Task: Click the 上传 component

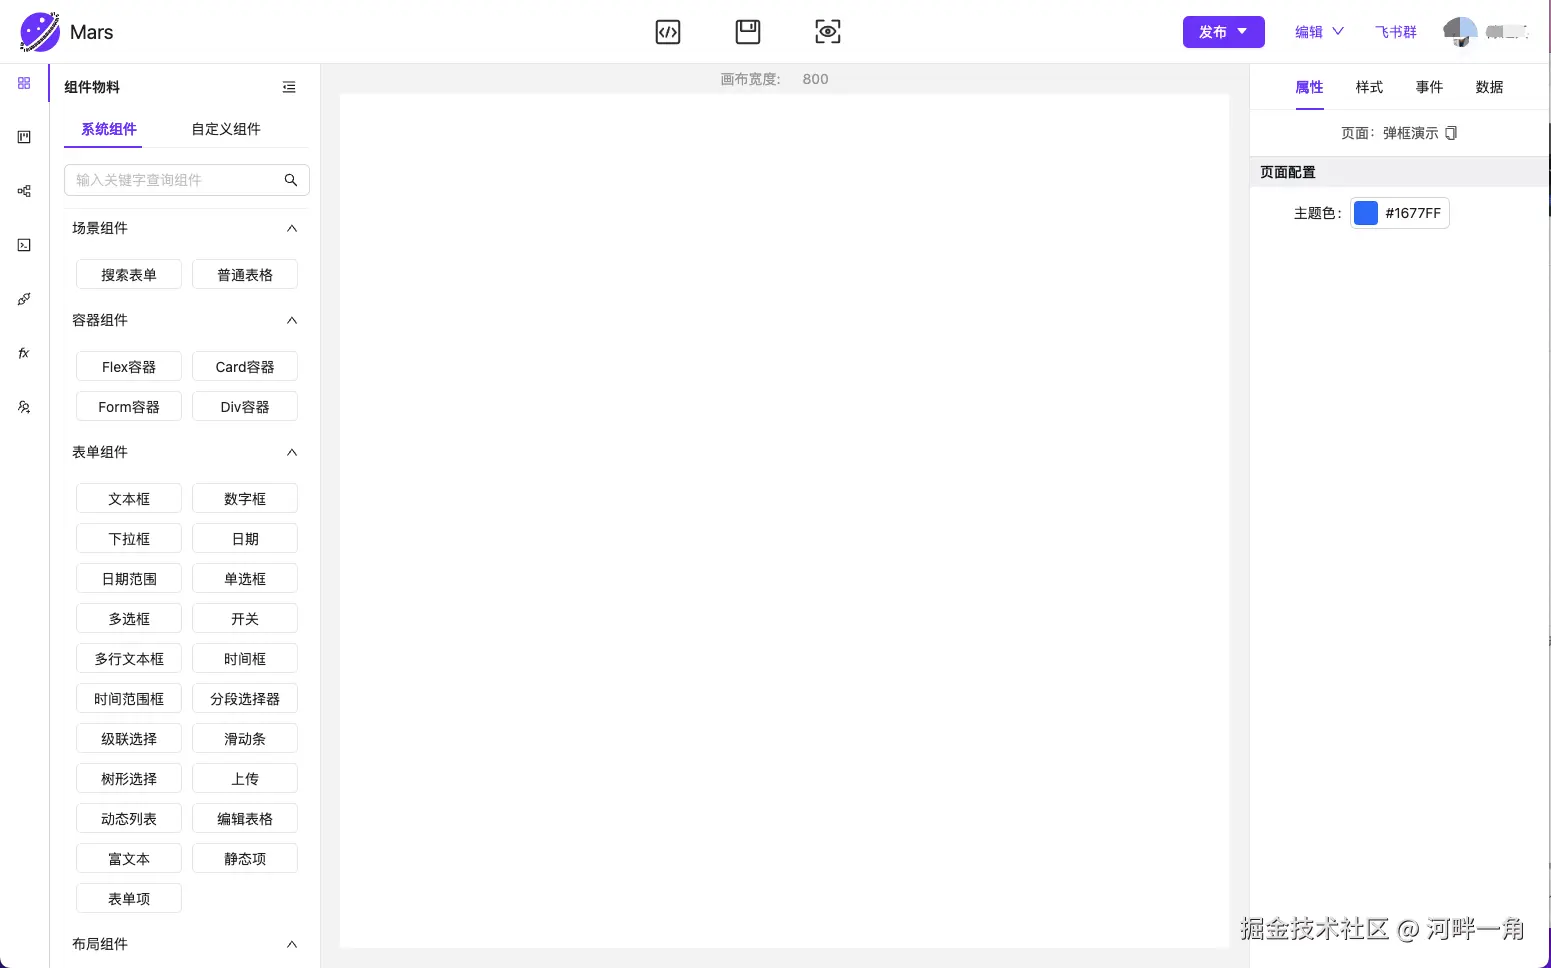Action: [245, 778]
